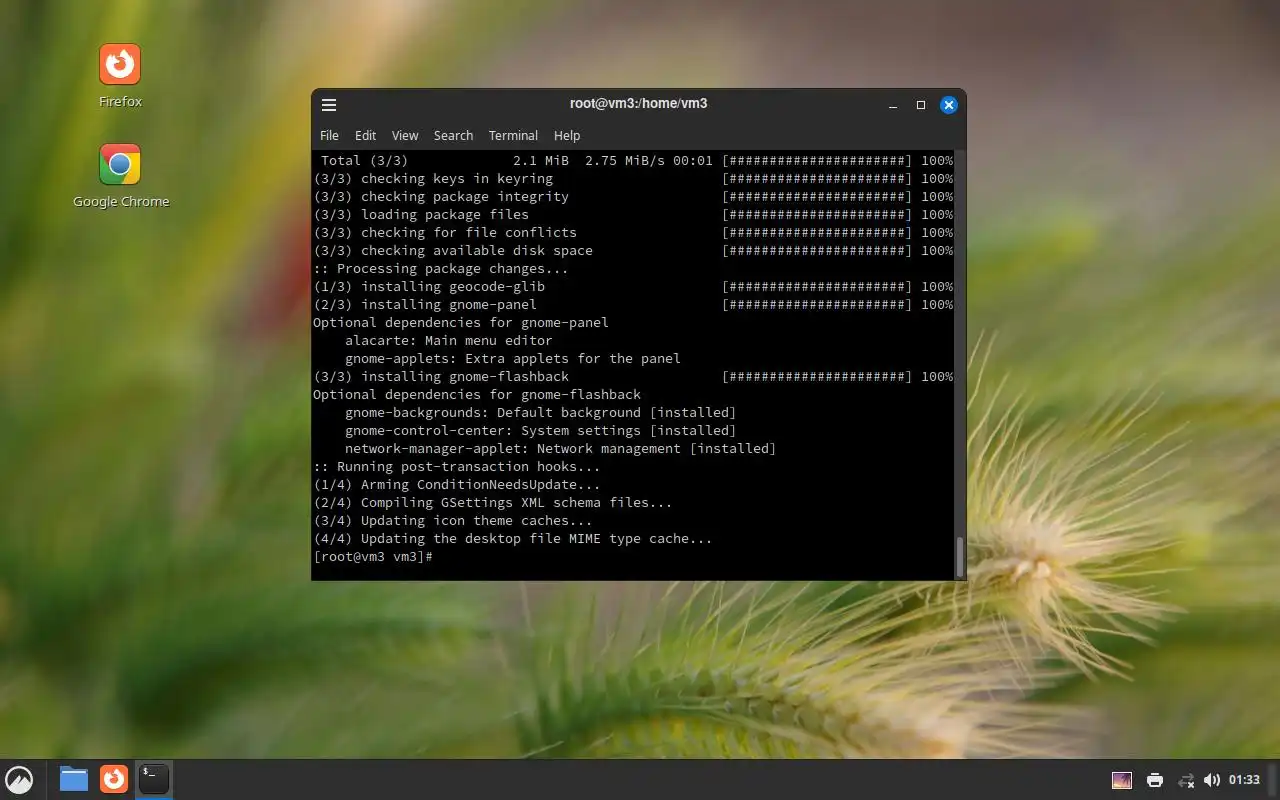Click "alacarte: Main menu editor" text

pos(449,341)
